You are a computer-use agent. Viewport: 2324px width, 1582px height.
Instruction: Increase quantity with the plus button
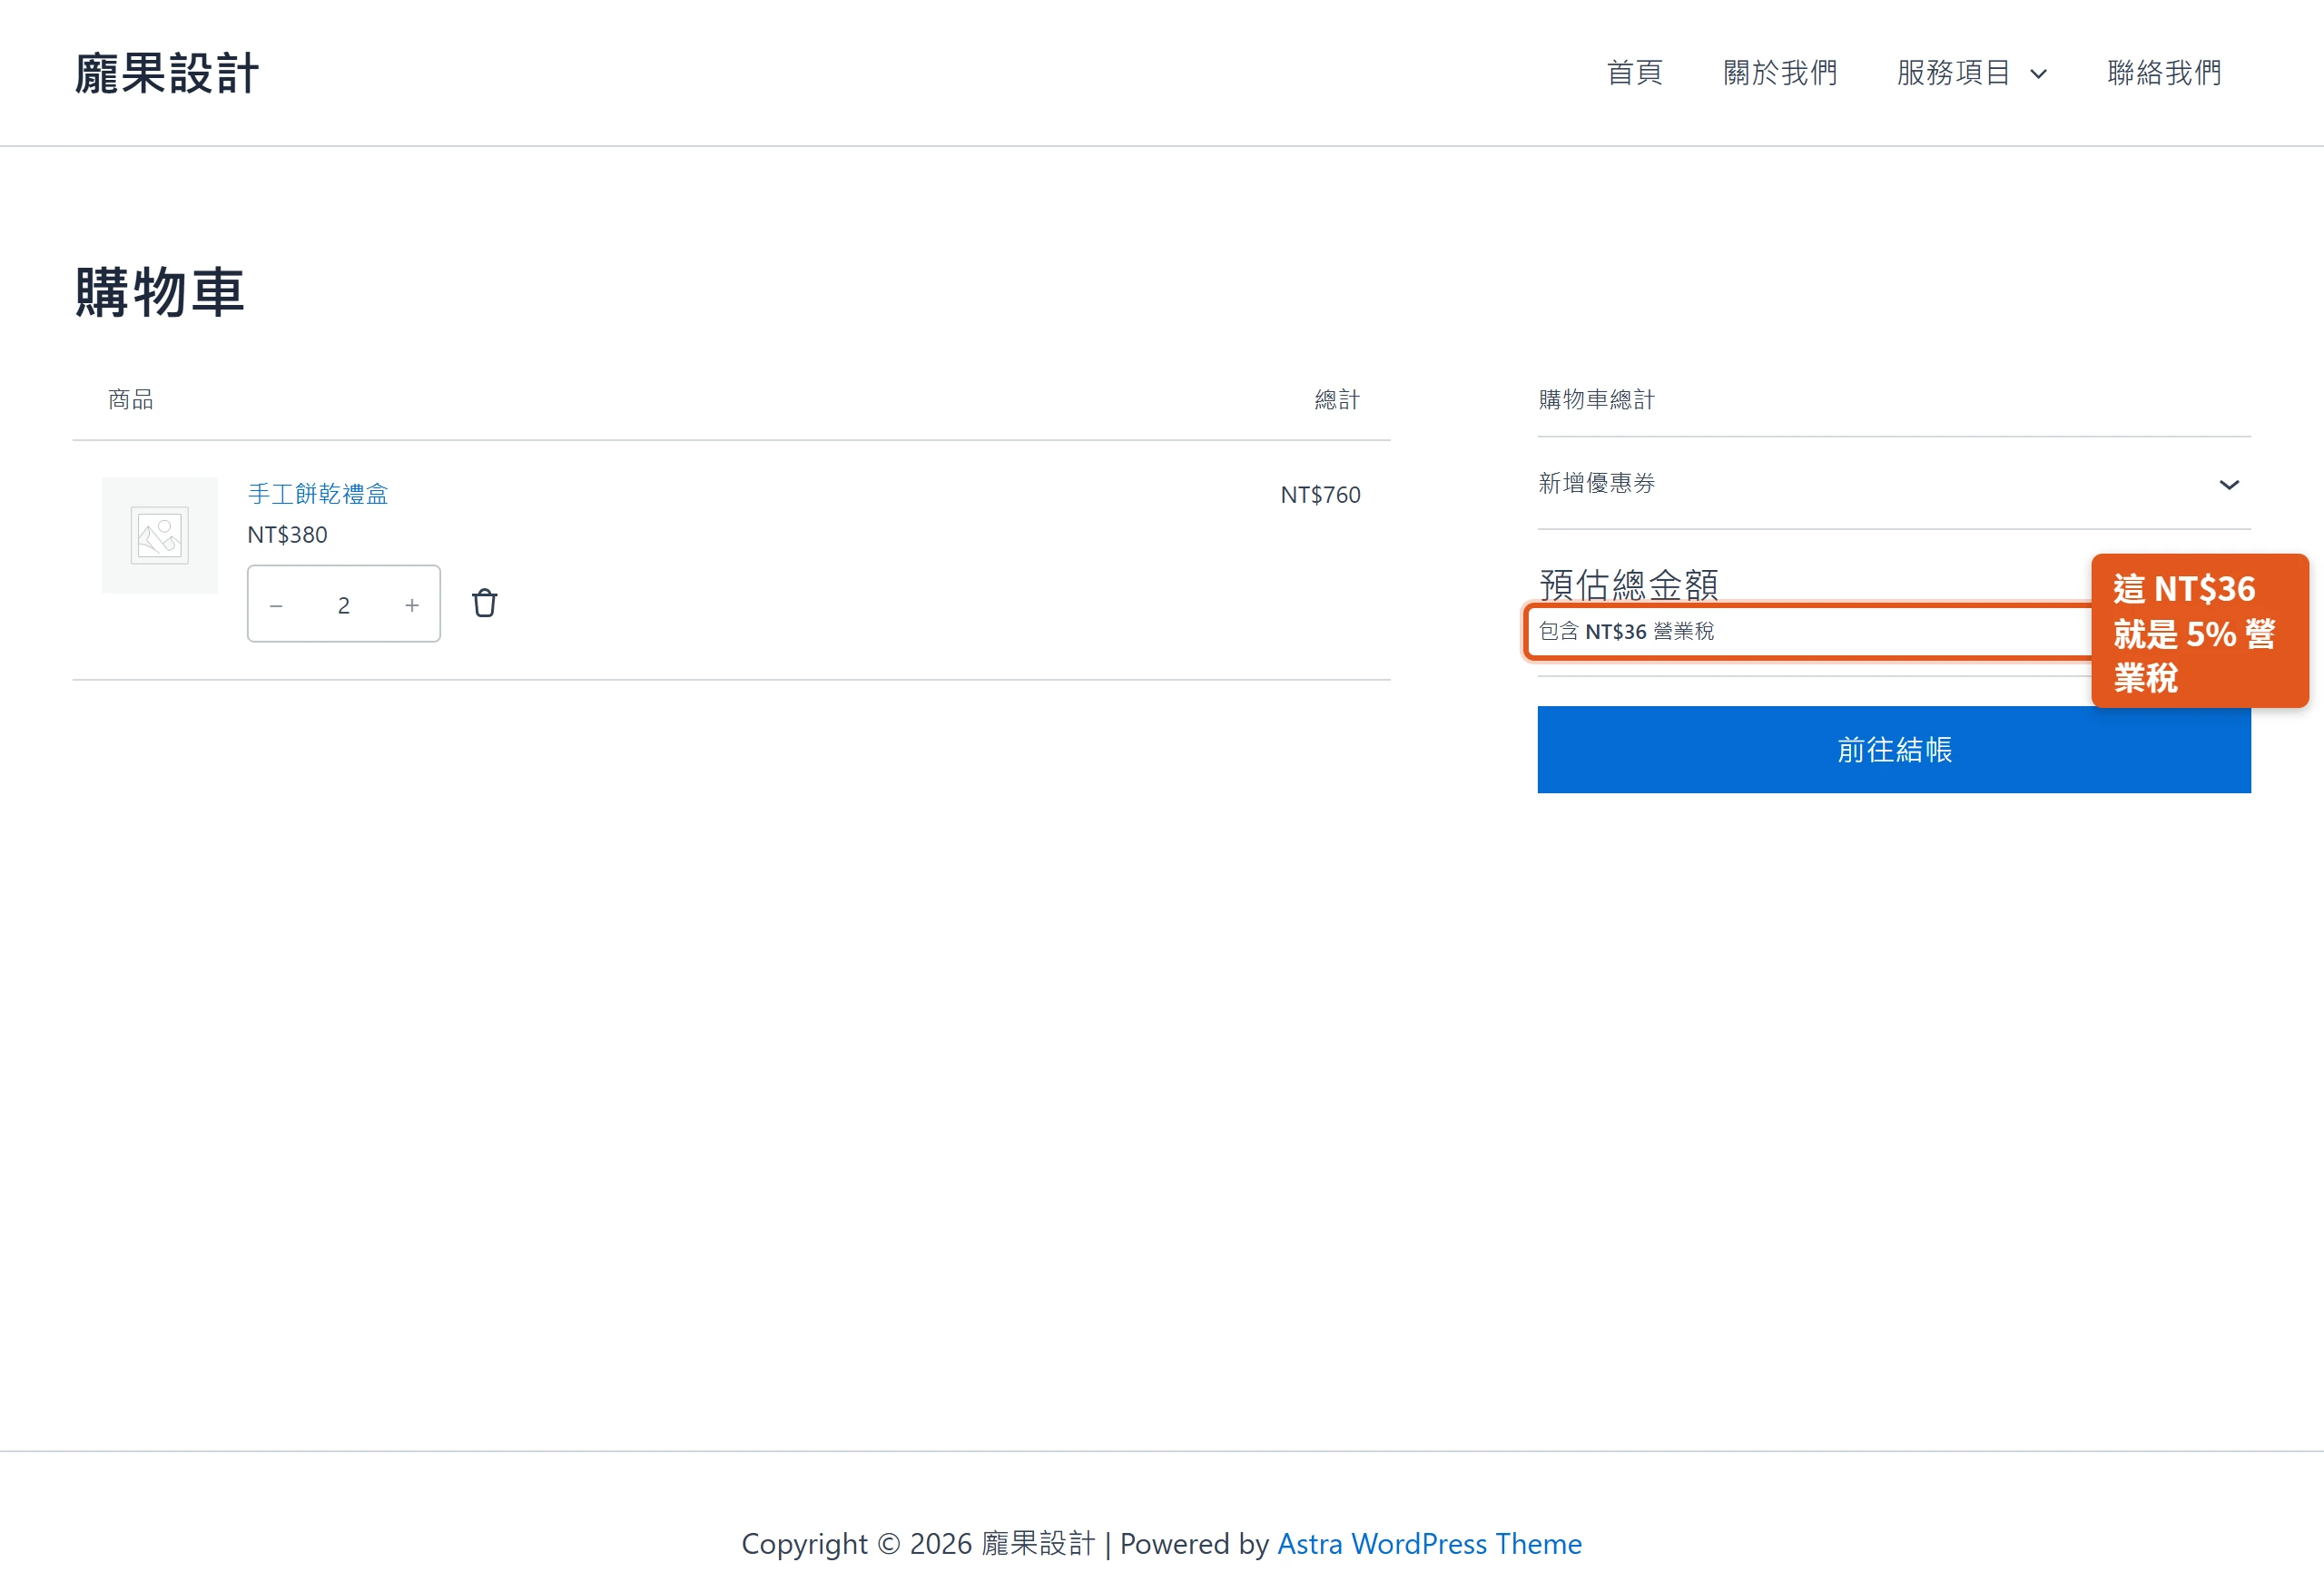point(412,605)
